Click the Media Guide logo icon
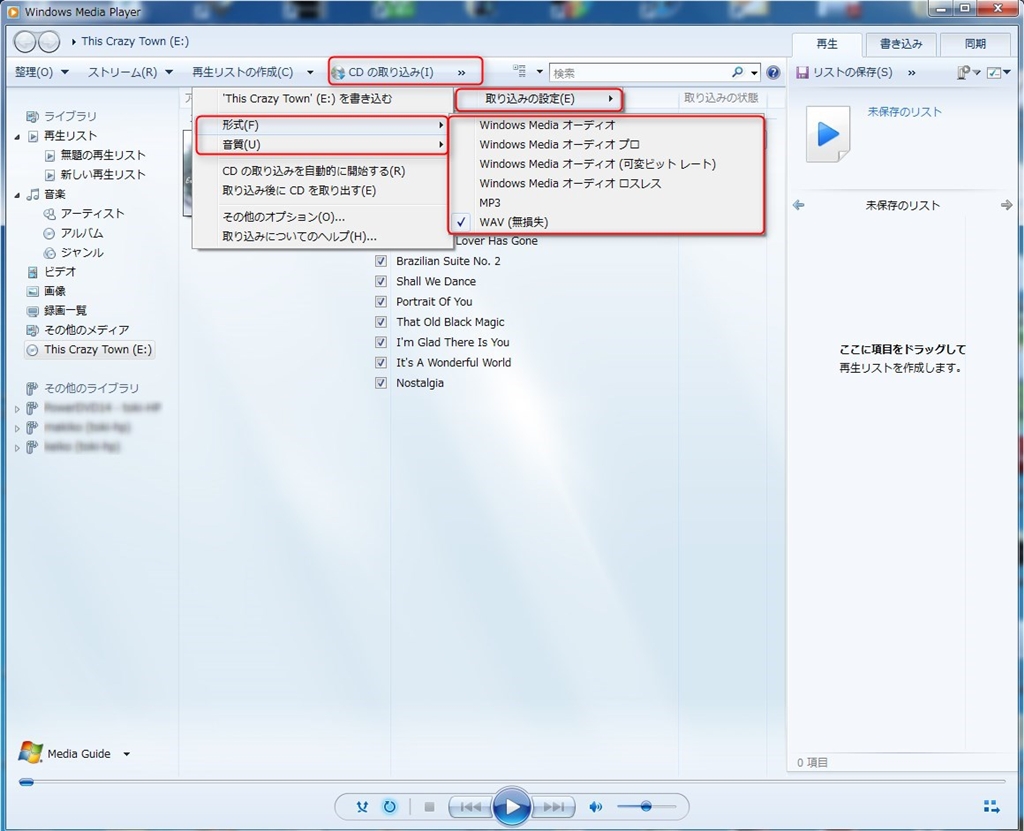 point(30,753)
